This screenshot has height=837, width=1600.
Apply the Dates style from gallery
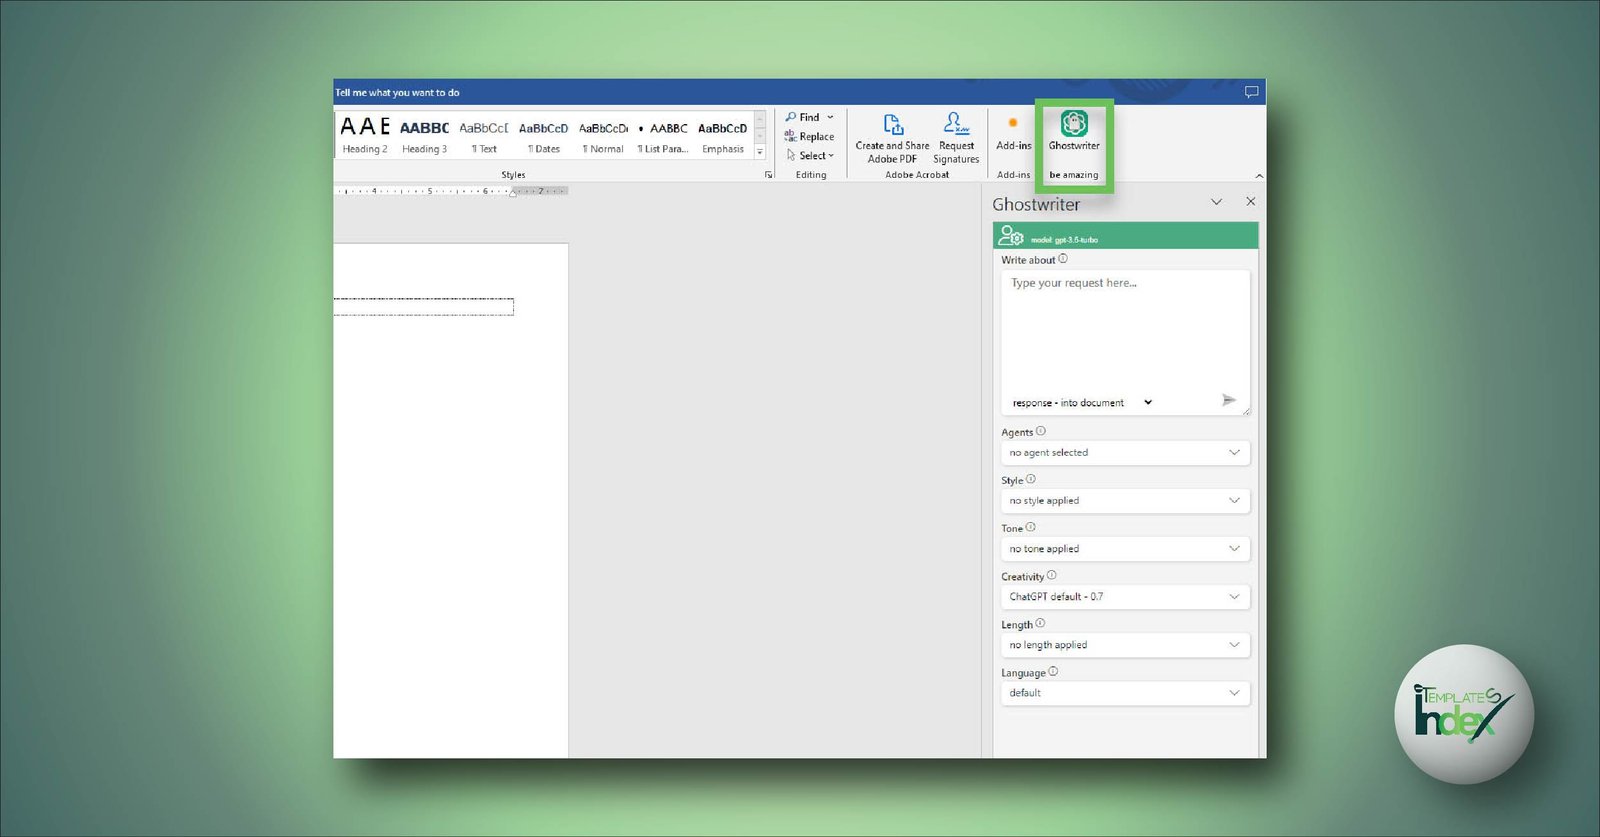[x=543, y=135]
